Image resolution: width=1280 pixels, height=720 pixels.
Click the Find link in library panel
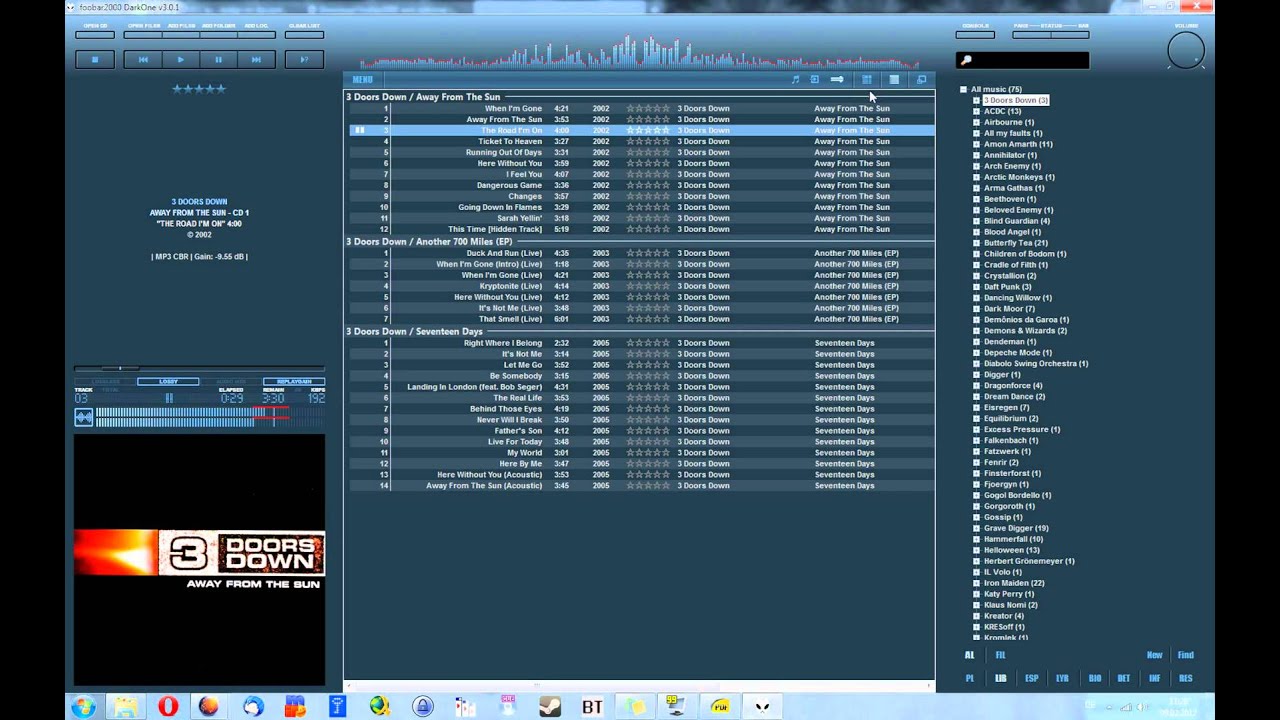point(1185,655)
